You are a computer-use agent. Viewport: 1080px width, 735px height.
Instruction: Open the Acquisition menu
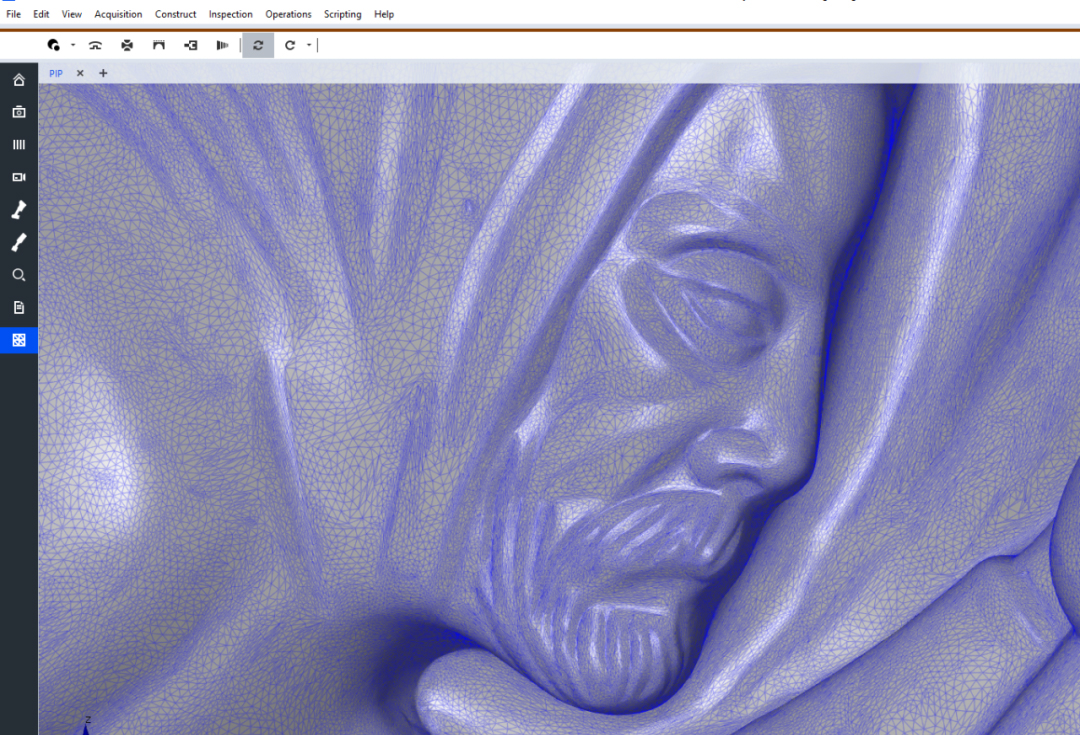click(118, 14)
